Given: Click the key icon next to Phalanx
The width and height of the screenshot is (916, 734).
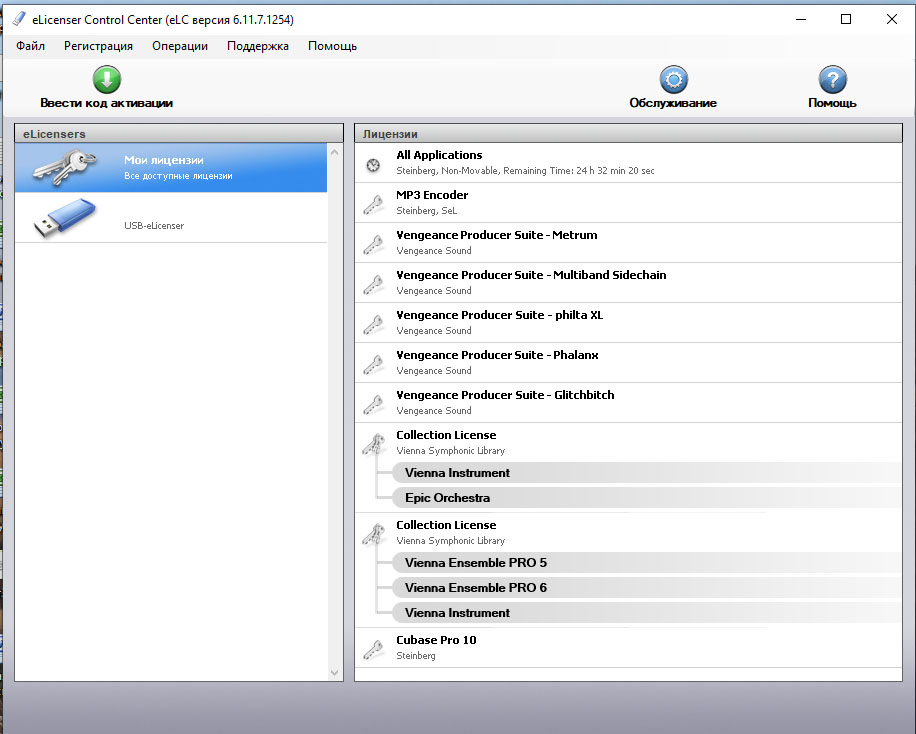Looking at the screenshot, I should click(373, 365).
